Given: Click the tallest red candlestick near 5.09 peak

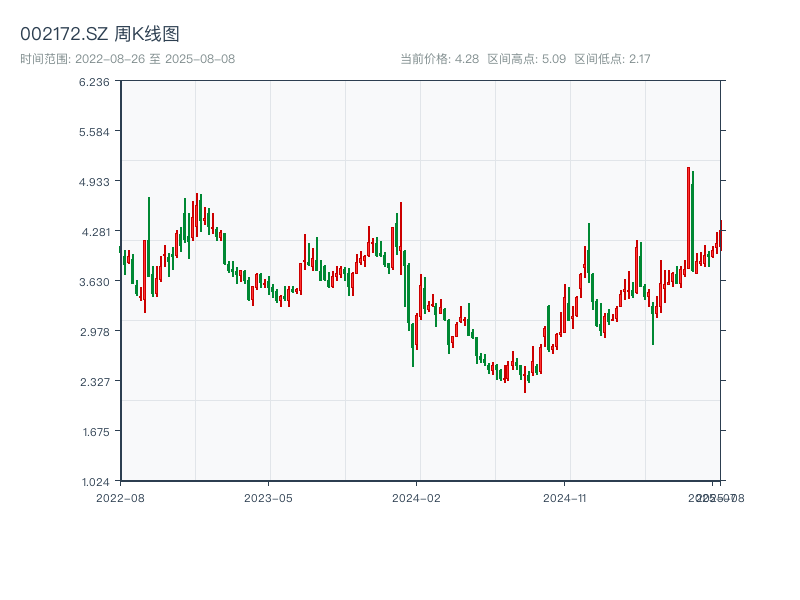Looking at the screenshot, I should tap(688, 218).
